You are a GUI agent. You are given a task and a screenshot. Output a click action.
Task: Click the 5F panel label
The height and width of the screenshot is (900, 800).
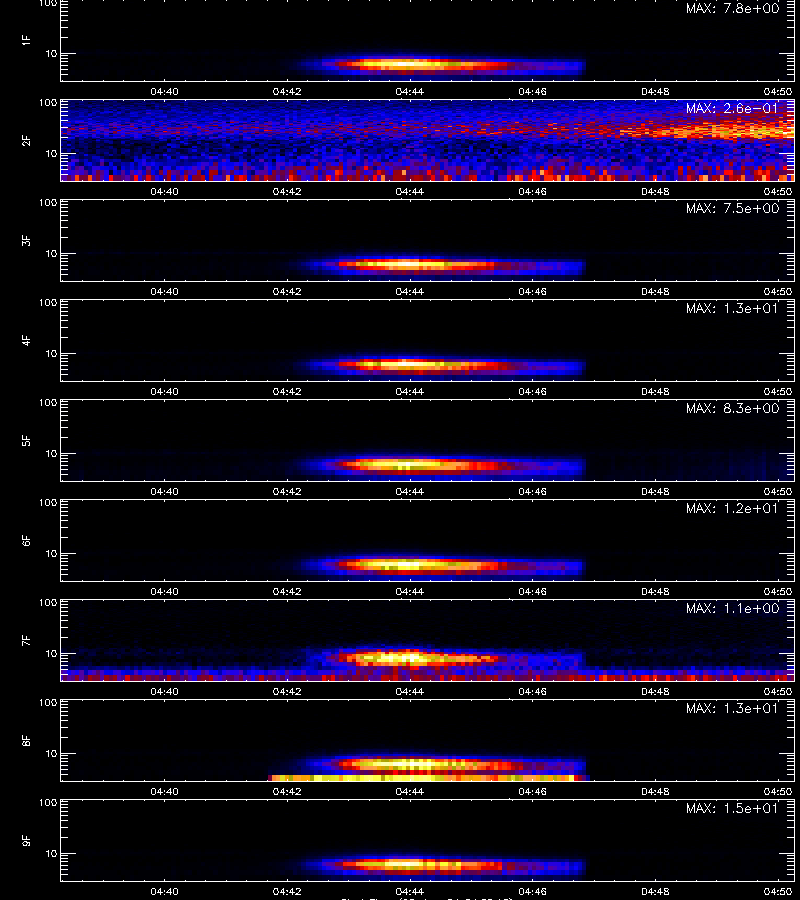click(x=26, y=440)
